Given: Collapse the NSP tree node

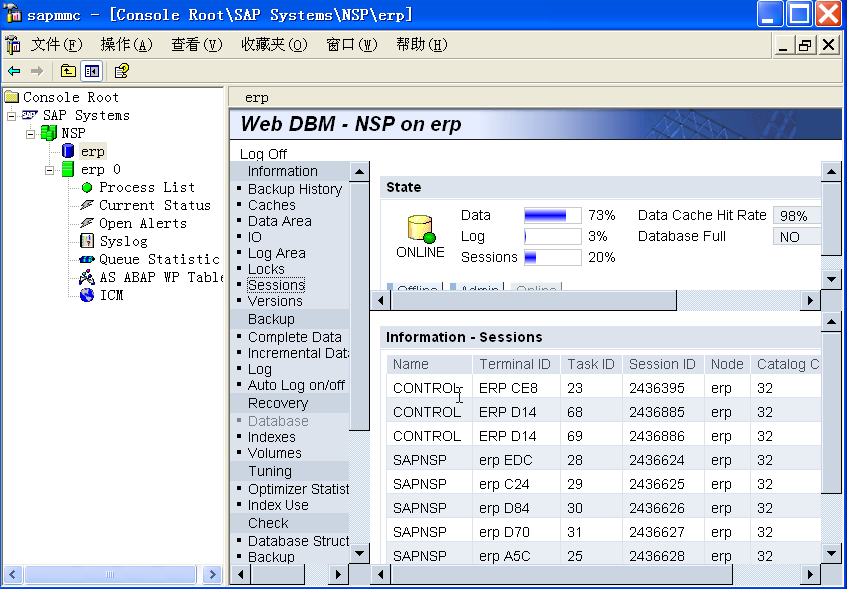Looking at the screenshot, I should pos(30,133).
